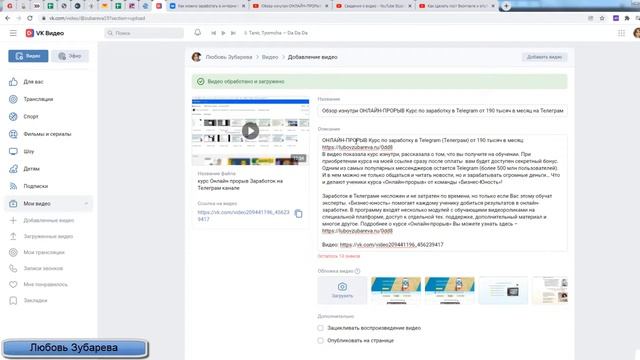Open Добавленные видео
Screen dimensions: 640x360
click(48, 220)
